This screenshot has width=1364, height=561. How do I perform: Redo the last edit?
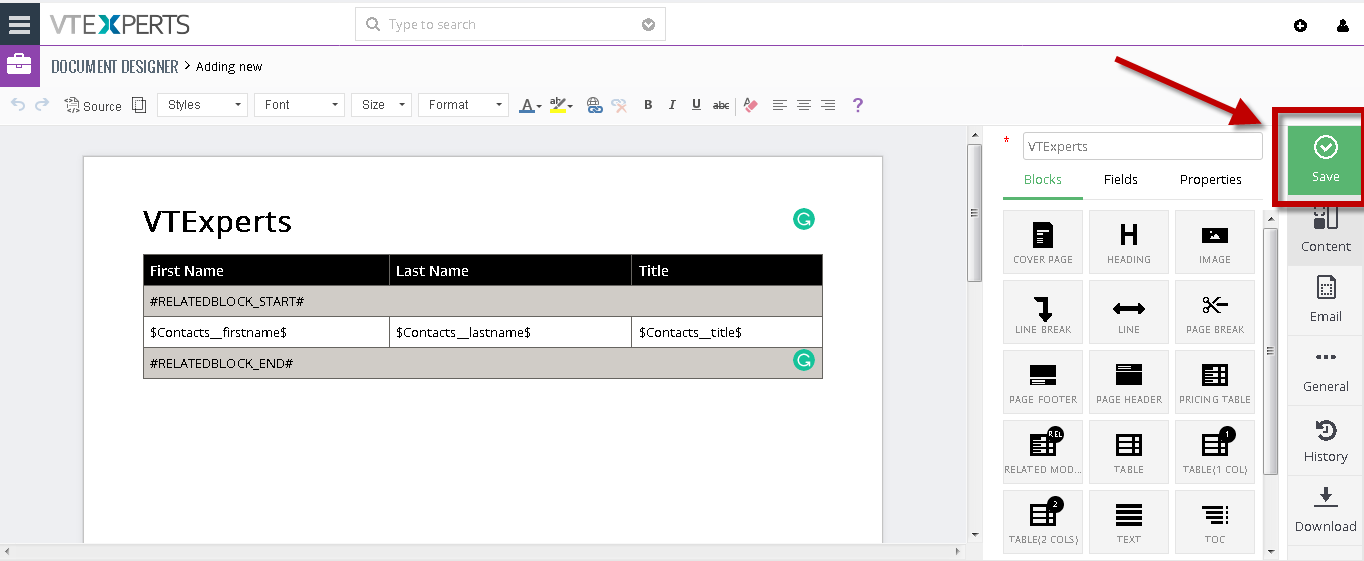42,104
